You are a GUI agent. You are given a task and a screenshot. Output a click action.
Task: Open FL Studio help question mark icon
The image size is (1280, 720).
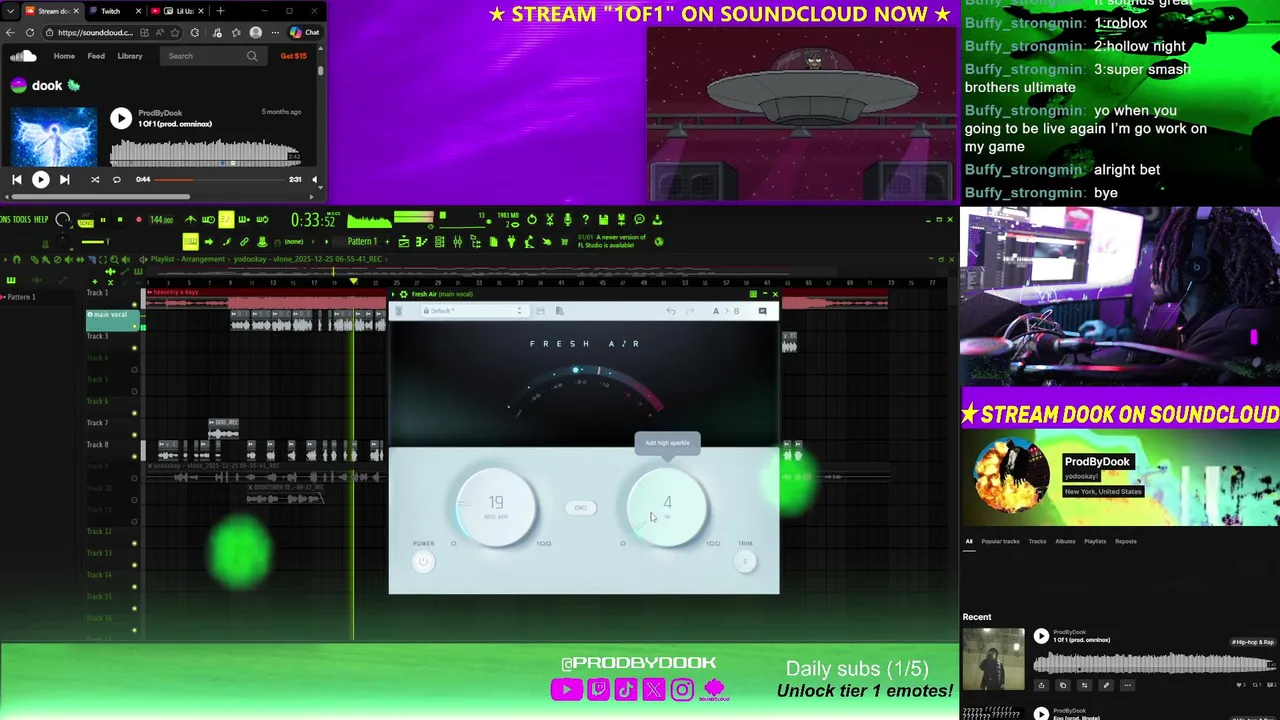[586, 219]
